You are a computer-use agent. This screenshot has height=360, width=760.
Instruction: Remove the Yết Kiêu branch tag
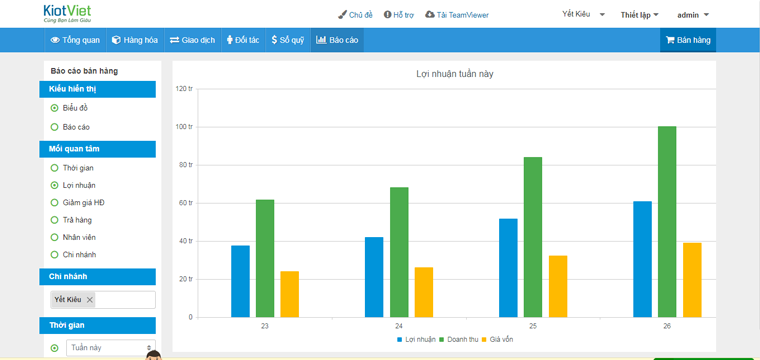[x=89, y=300]
